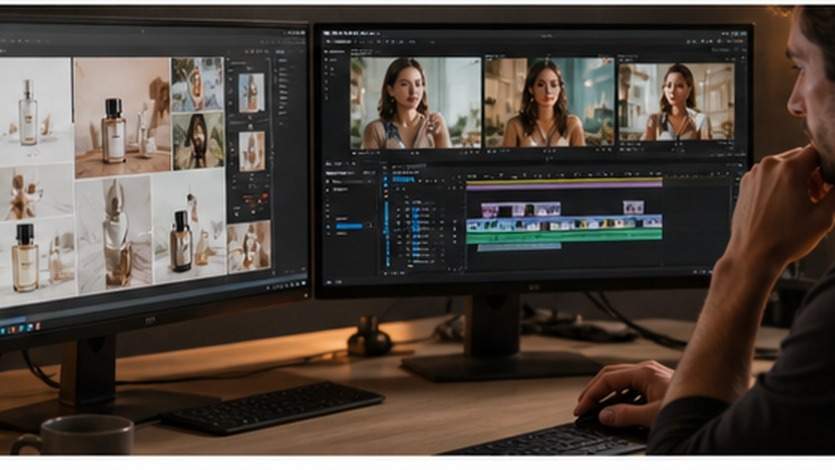
Task: Select the small isolated clip on the upper video track
Action: pyautogui.click(x=633, y=207)
